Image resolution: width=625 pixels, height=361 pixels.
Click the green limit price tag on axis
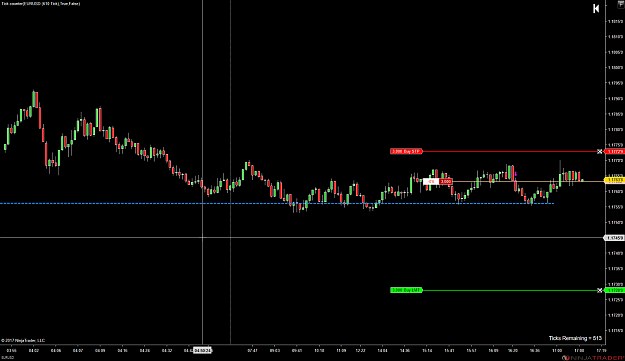pyautogui.click(x=615, y=290)
